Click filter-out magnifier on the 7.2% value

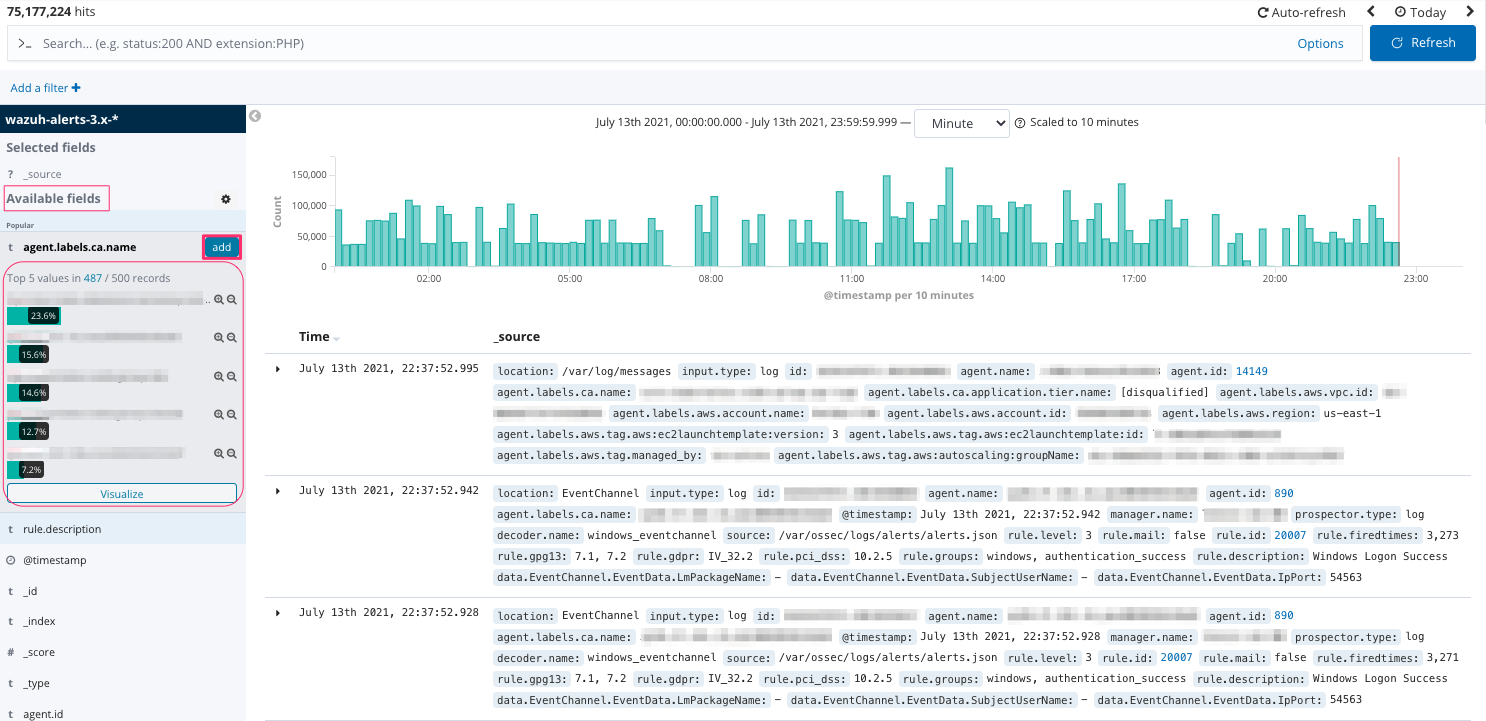pos(231,453)
